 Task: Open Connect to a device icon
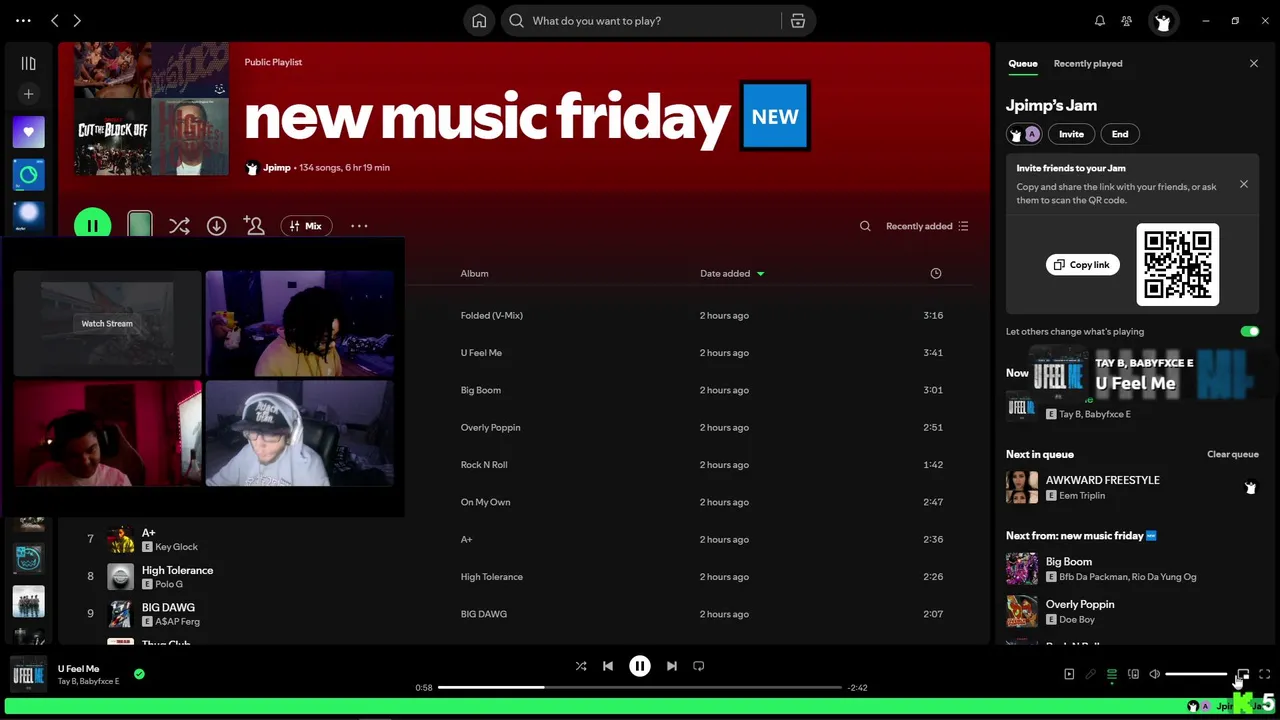coord(1133,674)
